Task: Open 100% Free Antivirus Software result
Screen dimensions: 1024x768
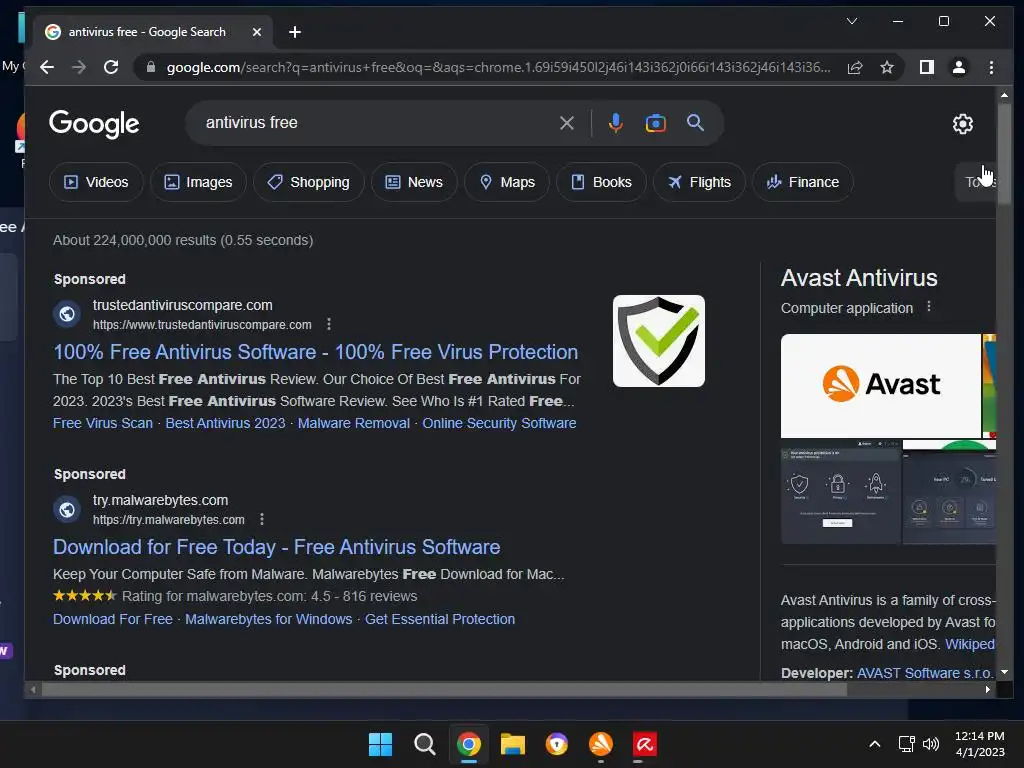Action: (315, 352)
